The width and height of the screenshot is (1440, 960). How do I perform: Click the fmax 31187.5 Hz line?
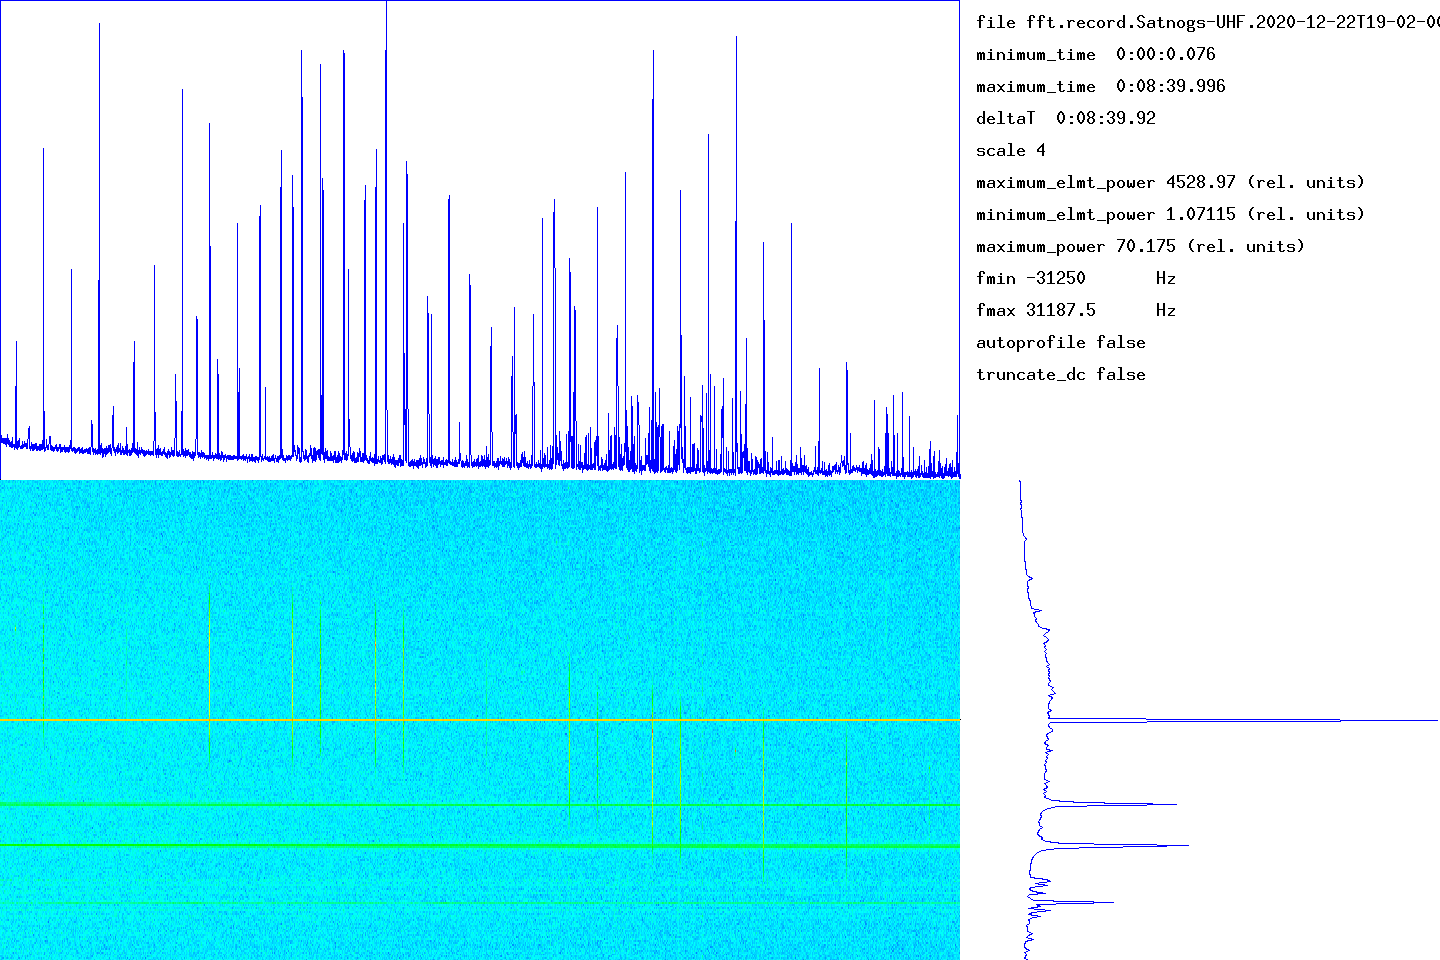[1076, 310]
